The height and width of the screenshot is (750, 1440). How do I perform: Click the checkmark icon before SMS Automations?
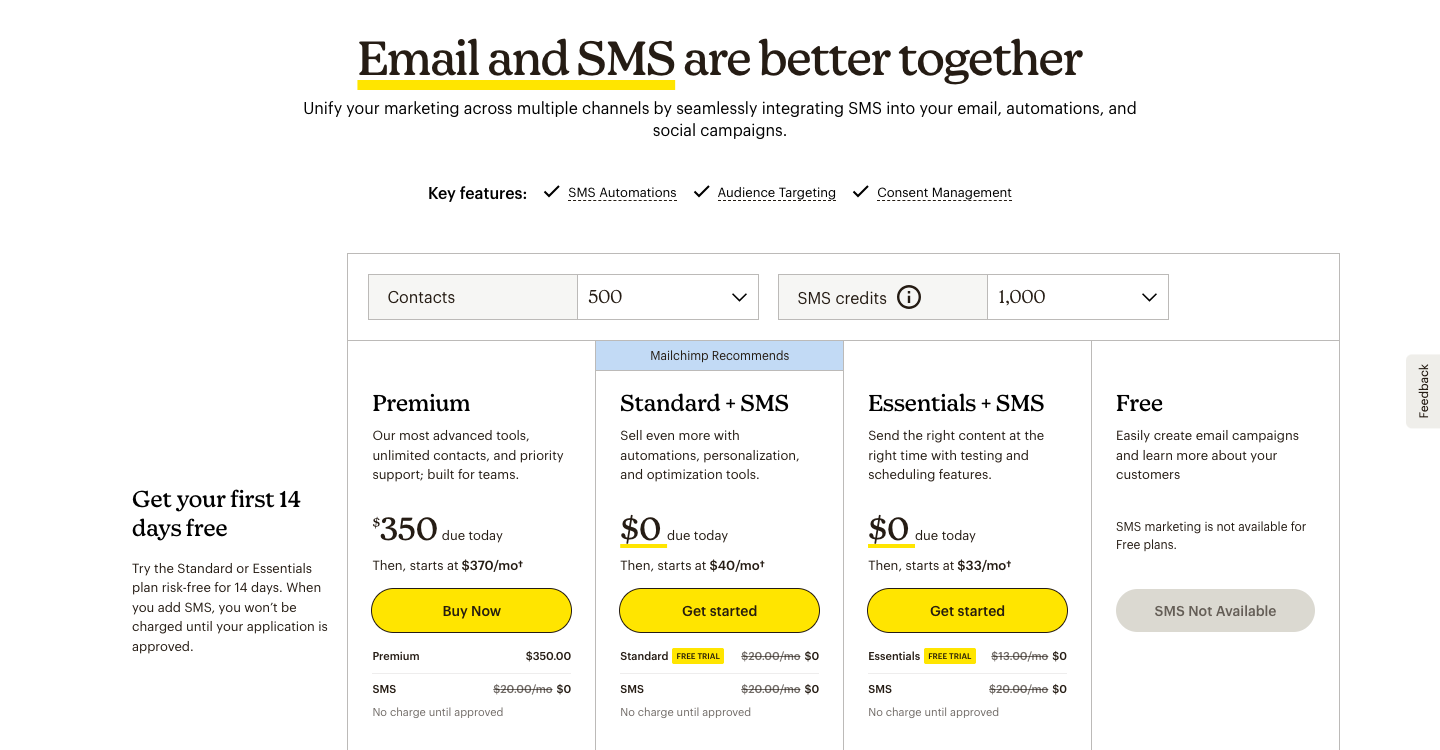551,191
